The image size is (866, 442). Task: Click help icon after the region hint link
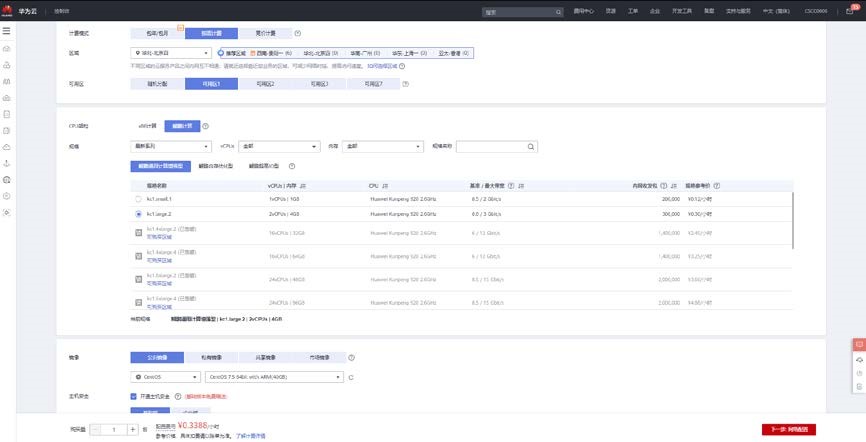click(402, 66)
